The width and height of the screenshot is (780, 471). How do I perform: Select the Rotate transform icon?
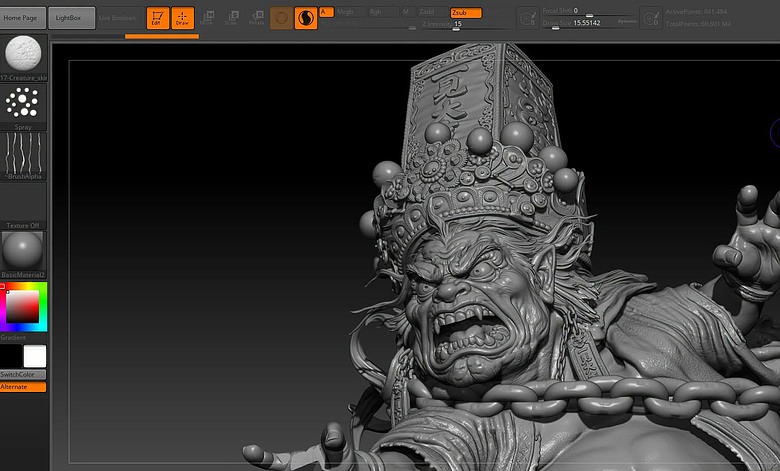coord(256,18)
